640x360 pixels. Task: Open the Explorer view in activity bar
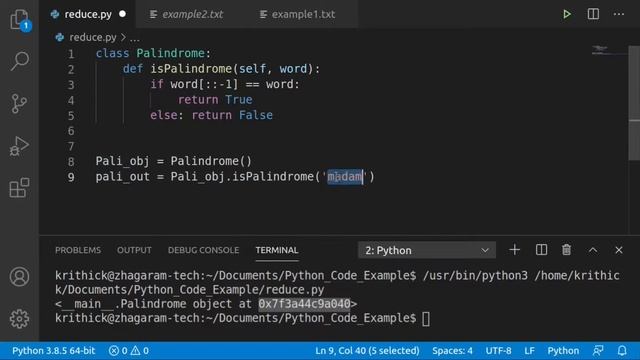pos(19,19)
